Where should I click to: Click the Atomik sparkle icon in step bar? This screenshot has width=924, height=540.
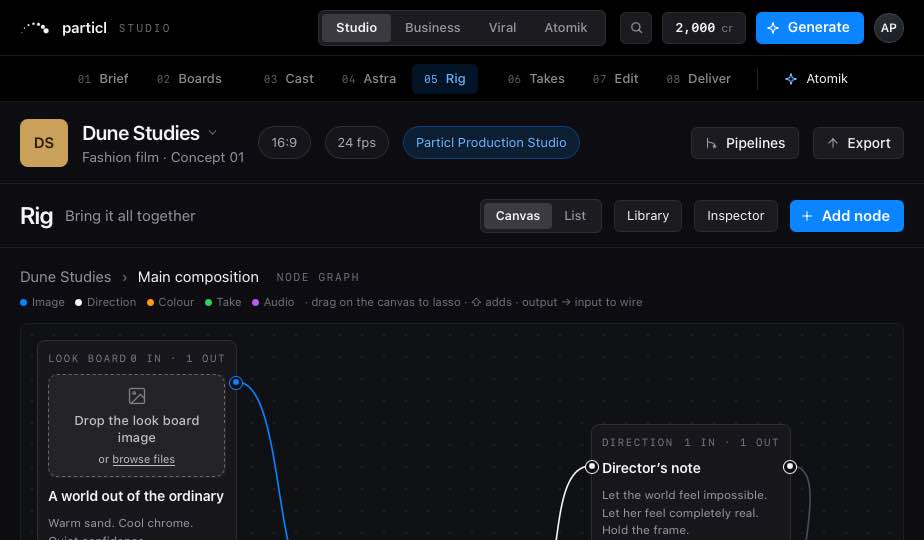pos(791,79)
